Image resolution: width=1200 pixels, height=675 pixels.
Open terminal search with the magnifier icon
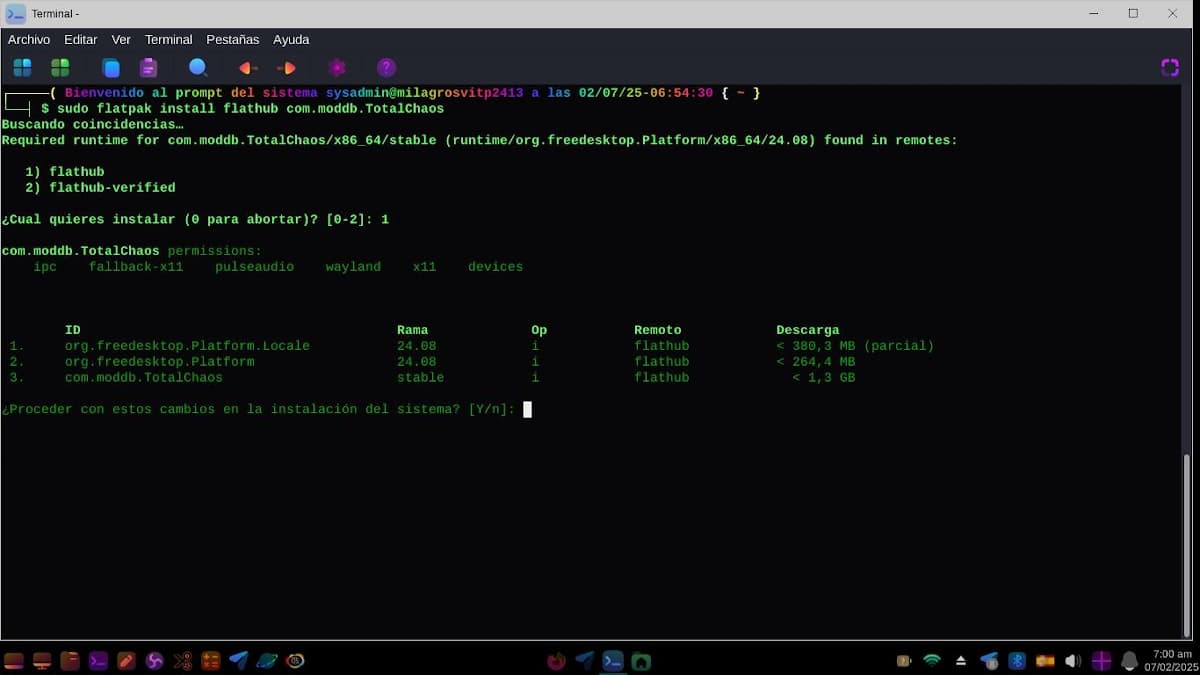click(198, 68)
